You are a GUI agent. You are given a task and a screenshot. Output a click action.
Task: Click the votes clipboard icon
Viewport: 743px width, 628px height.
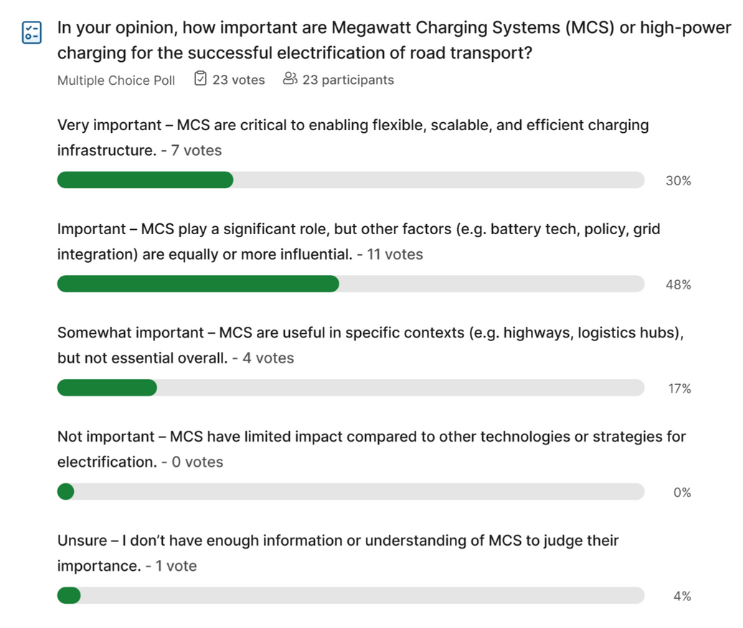click(200, 78)
